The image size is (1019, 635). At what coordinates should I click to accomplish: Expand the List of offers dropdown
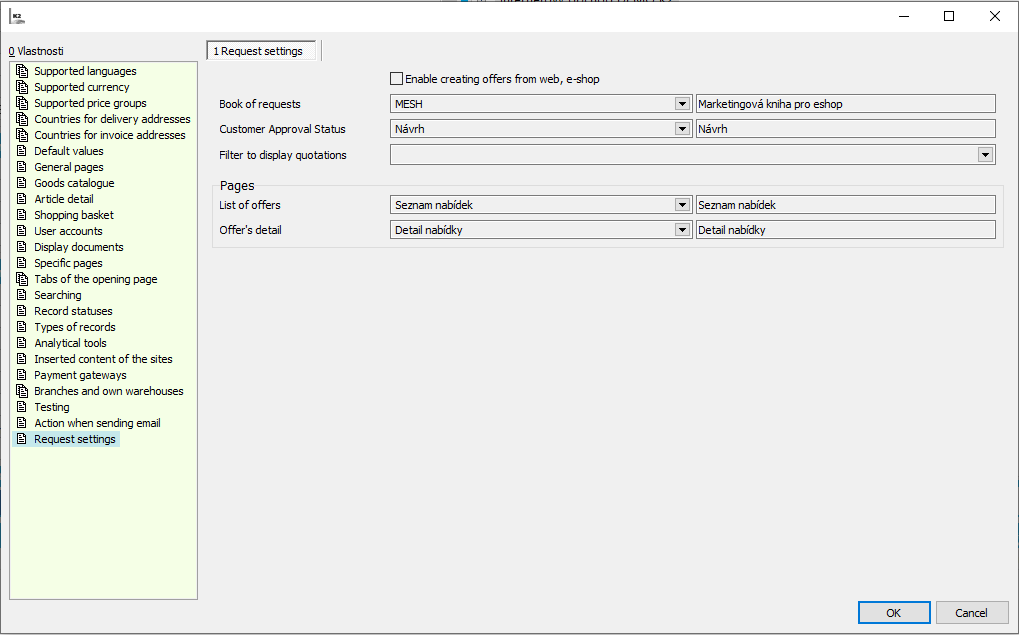682,204
